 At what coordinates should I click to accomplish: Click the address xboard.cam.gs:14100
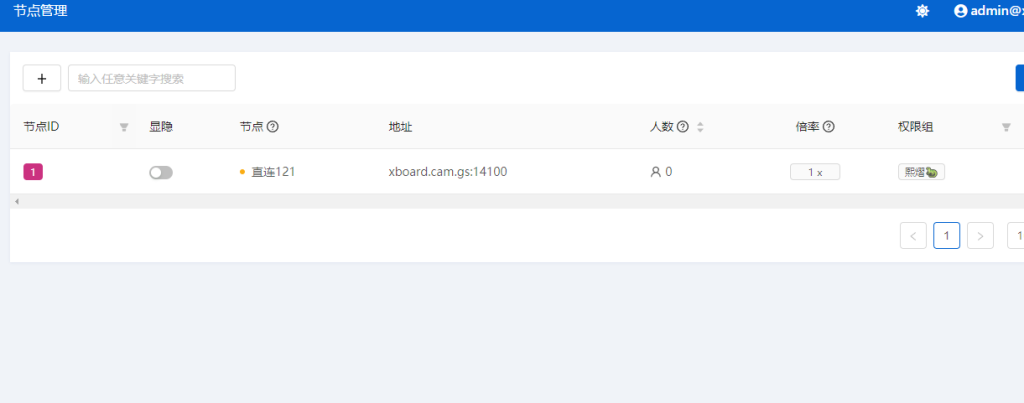coord(448,172)
